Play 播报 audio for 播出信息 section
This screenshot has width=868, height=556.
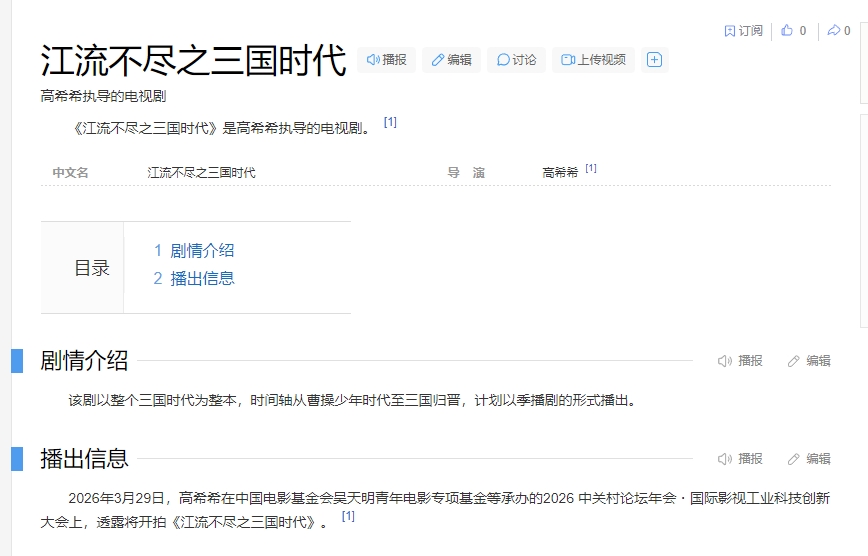pos(740,459)
